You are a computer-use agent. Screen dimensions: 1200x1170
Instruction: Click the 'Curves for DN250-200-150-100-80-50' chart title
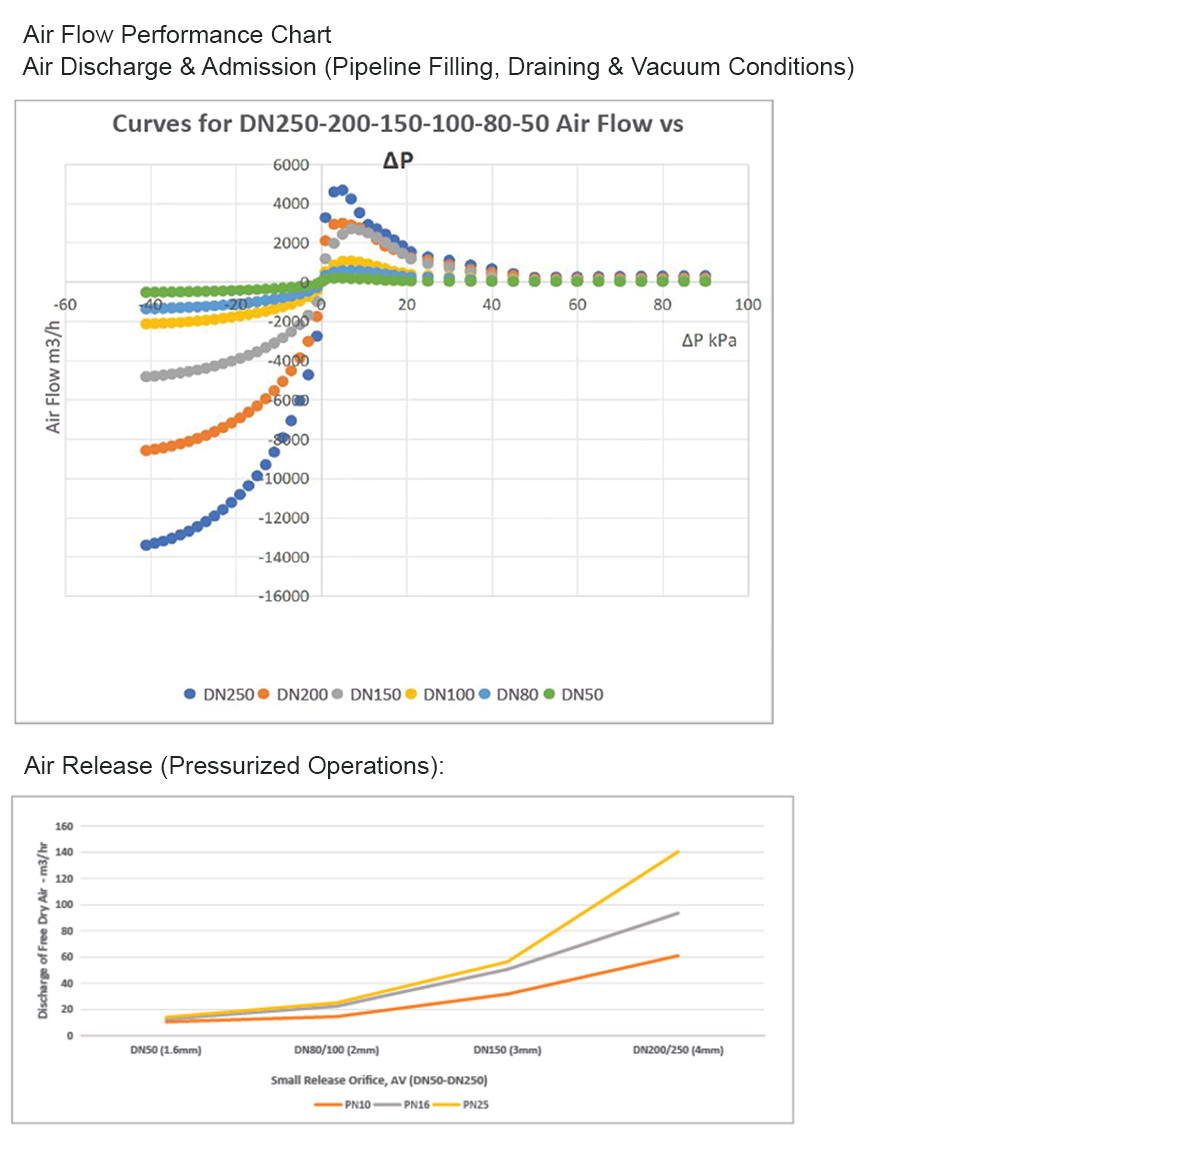[397, 124]
